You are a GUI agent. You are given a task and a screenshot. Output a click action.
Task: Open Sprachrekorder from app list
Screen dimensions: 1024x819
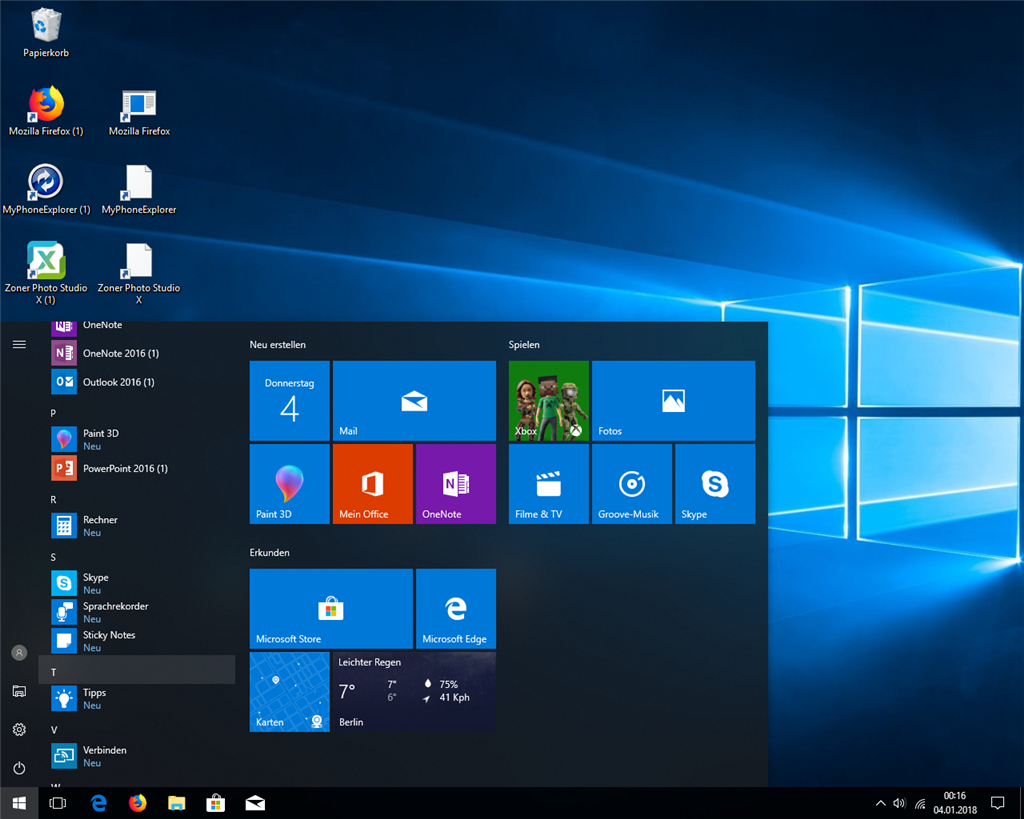point(137,612)
